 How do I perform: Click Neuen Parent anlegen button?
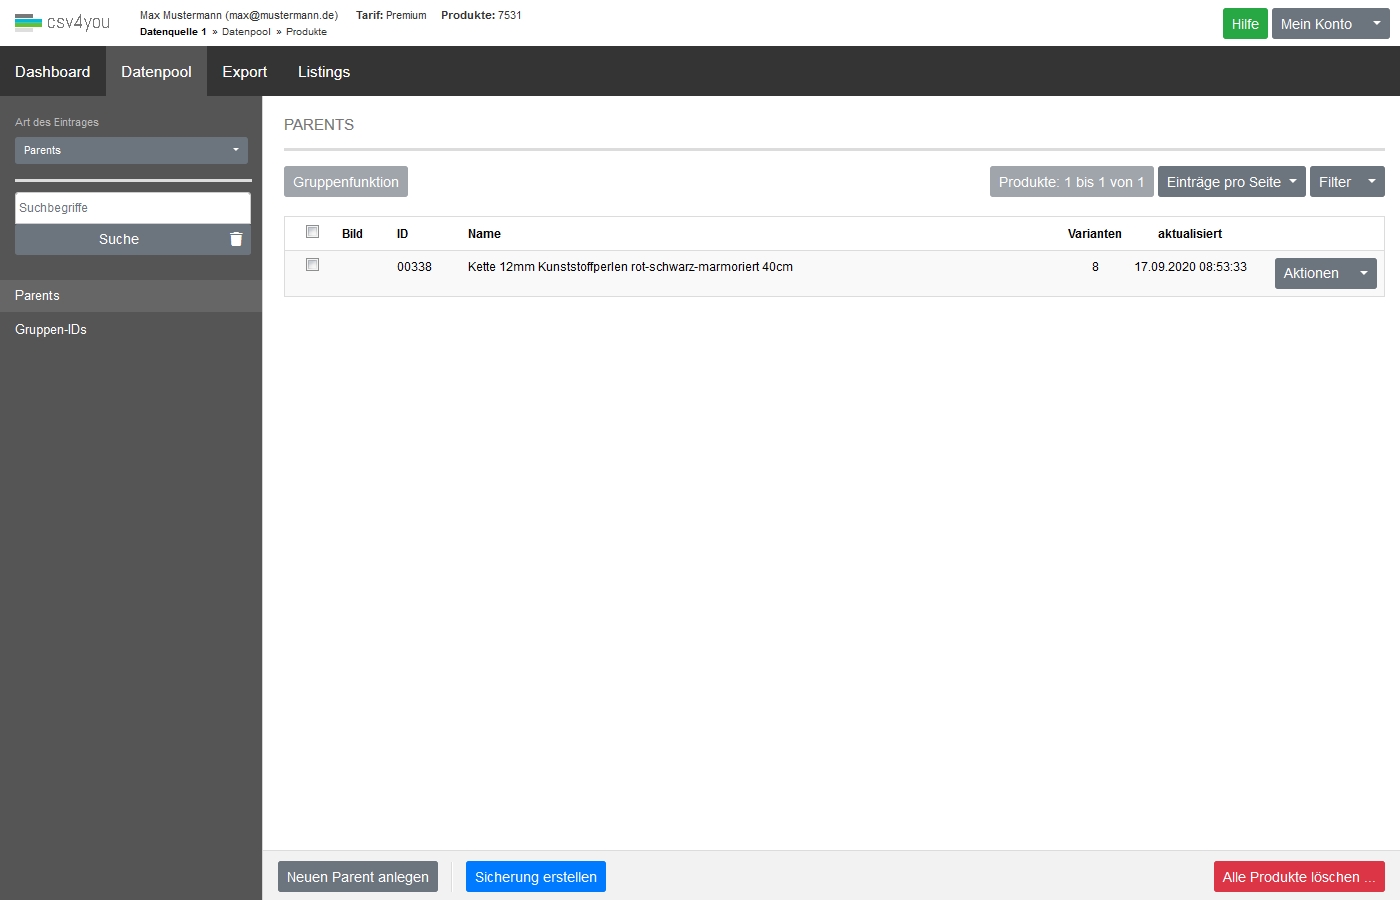357,877
